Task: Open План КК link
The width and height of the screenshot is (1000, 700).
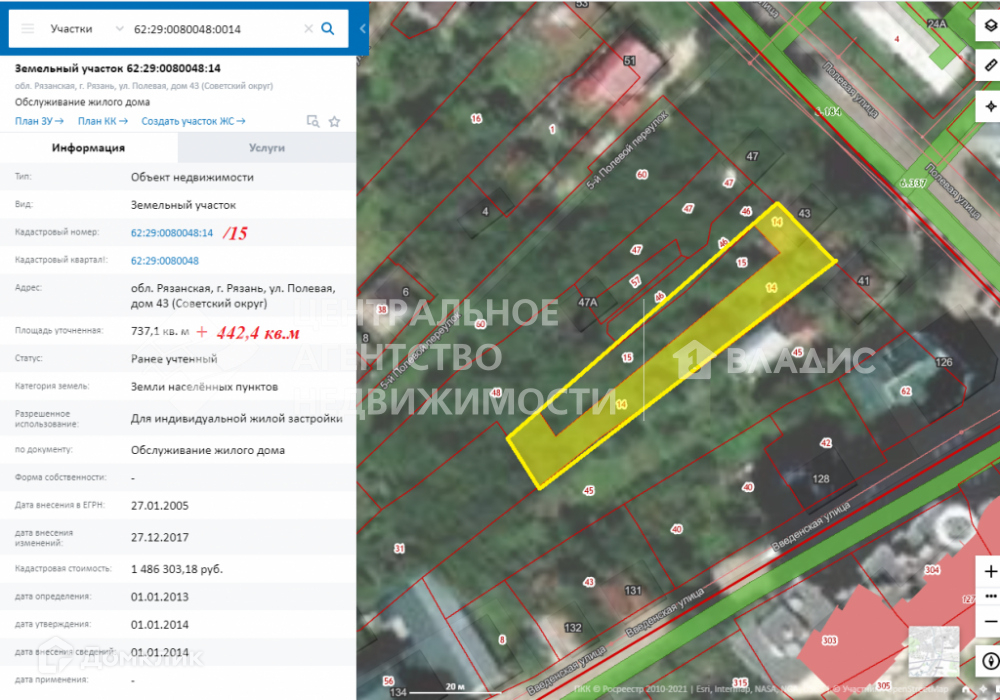Action: [102, 121]
